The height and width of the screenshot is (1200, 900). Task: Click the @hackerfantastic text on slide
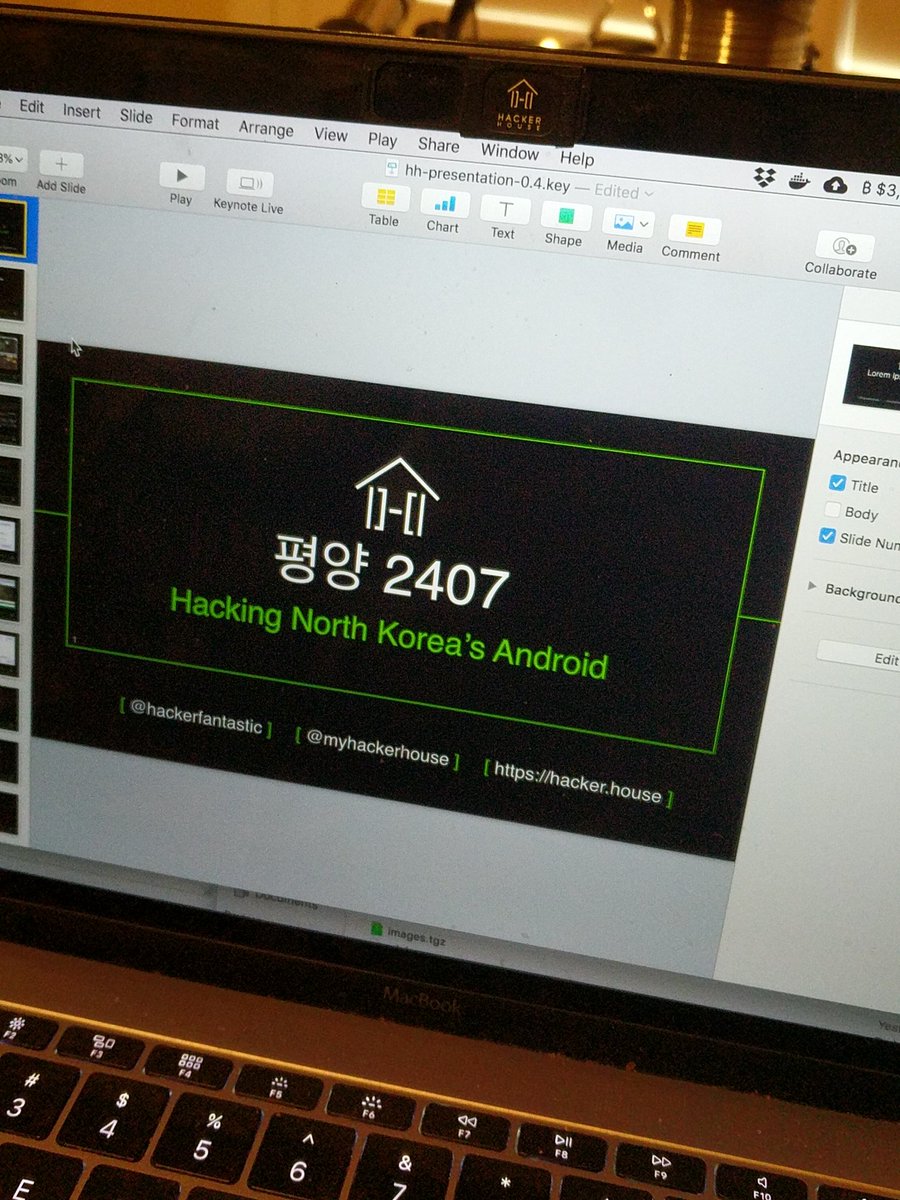coord(196,716)
